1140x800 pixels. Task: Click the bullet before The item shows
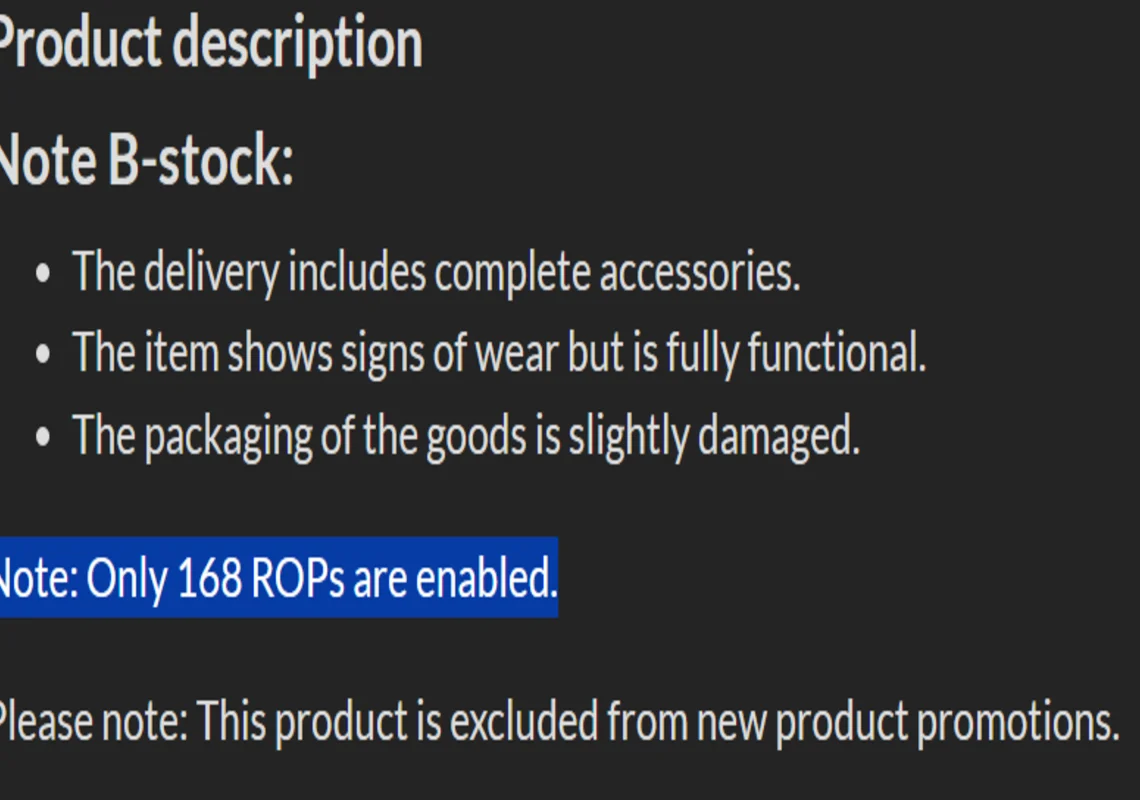(x=43, y=355)
